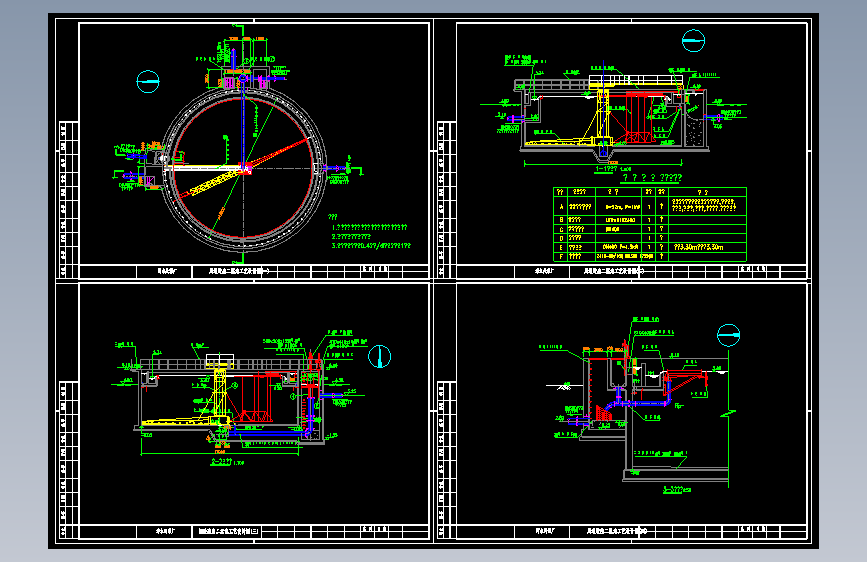This screenshot has width=867, height=562.
Task: Click the break-line symbol on bottom-right detail
Action: pyautogui.click(x=728, y=413)
